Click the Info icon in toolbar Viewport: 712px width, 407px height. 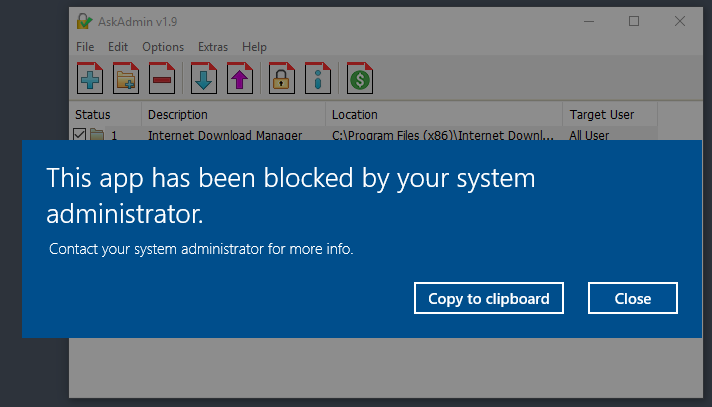pos(317,78)
